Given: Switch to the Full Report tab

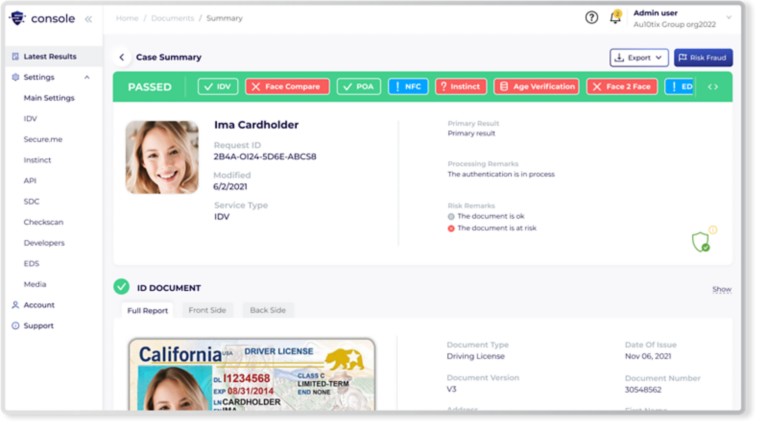Looking at the screenshot, I should click(x=147, y=311).
